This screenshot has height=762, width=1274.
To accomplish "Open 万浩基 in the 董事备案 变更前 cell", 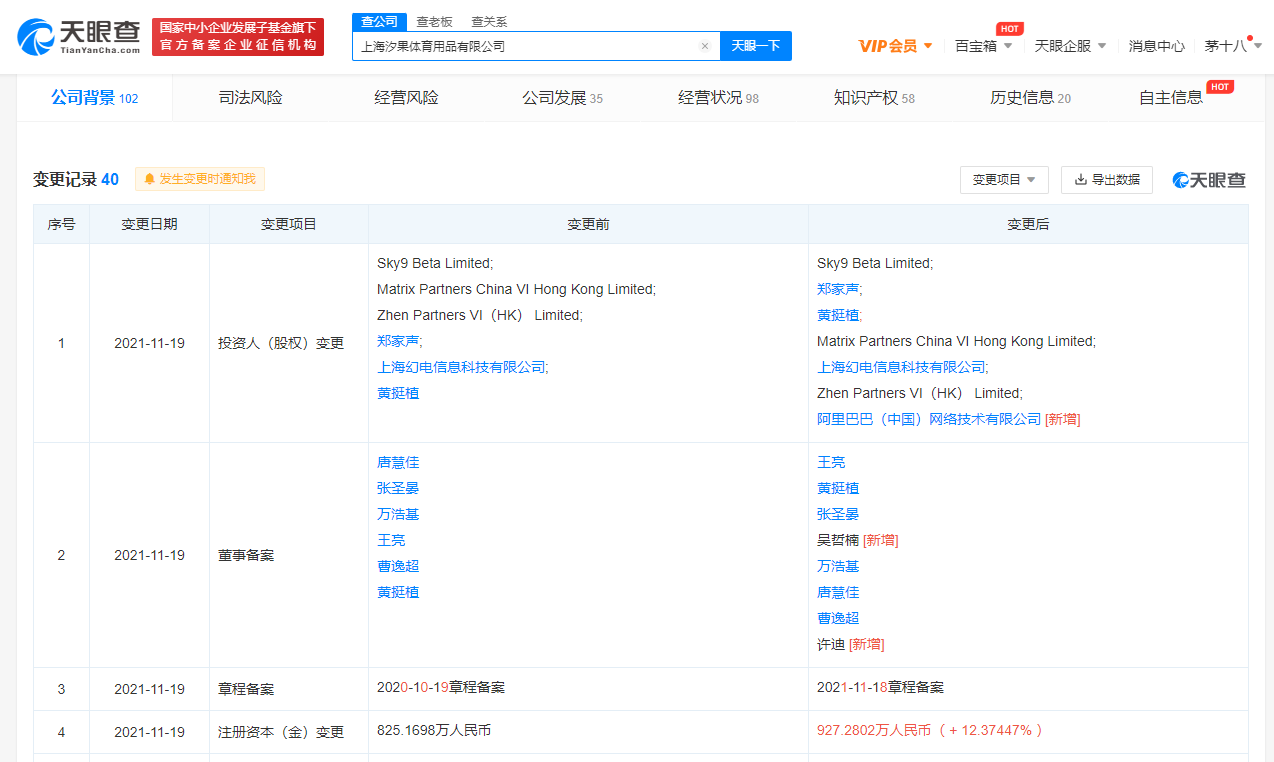I will (398, 514).
